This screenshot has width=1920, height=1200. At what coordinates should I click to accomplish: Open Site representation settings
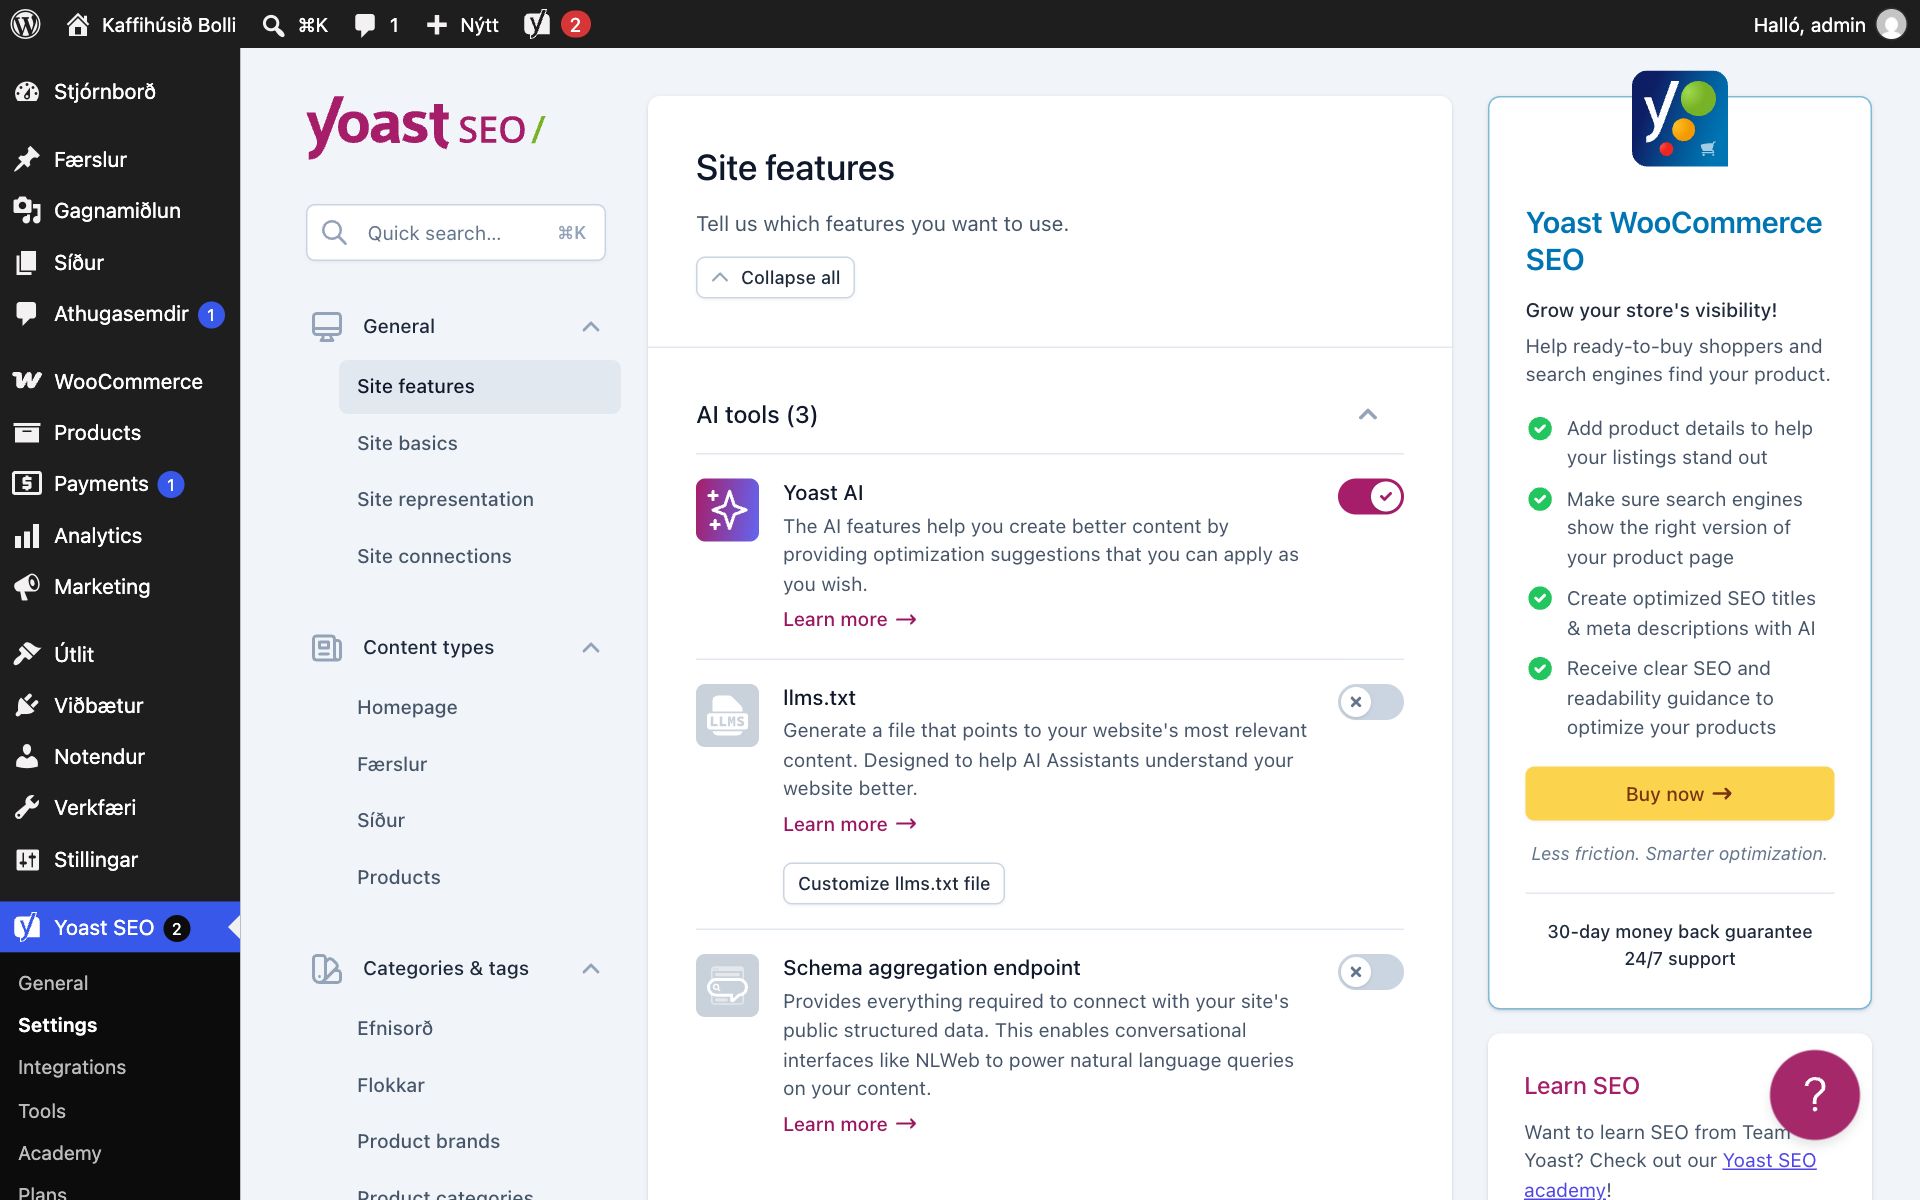(x=445, y=499)
